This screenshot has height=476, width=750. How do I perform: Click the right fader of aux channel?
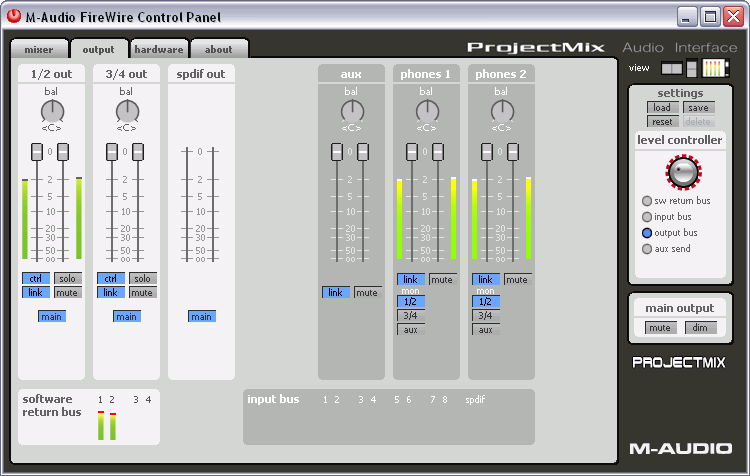coord(363,152)
